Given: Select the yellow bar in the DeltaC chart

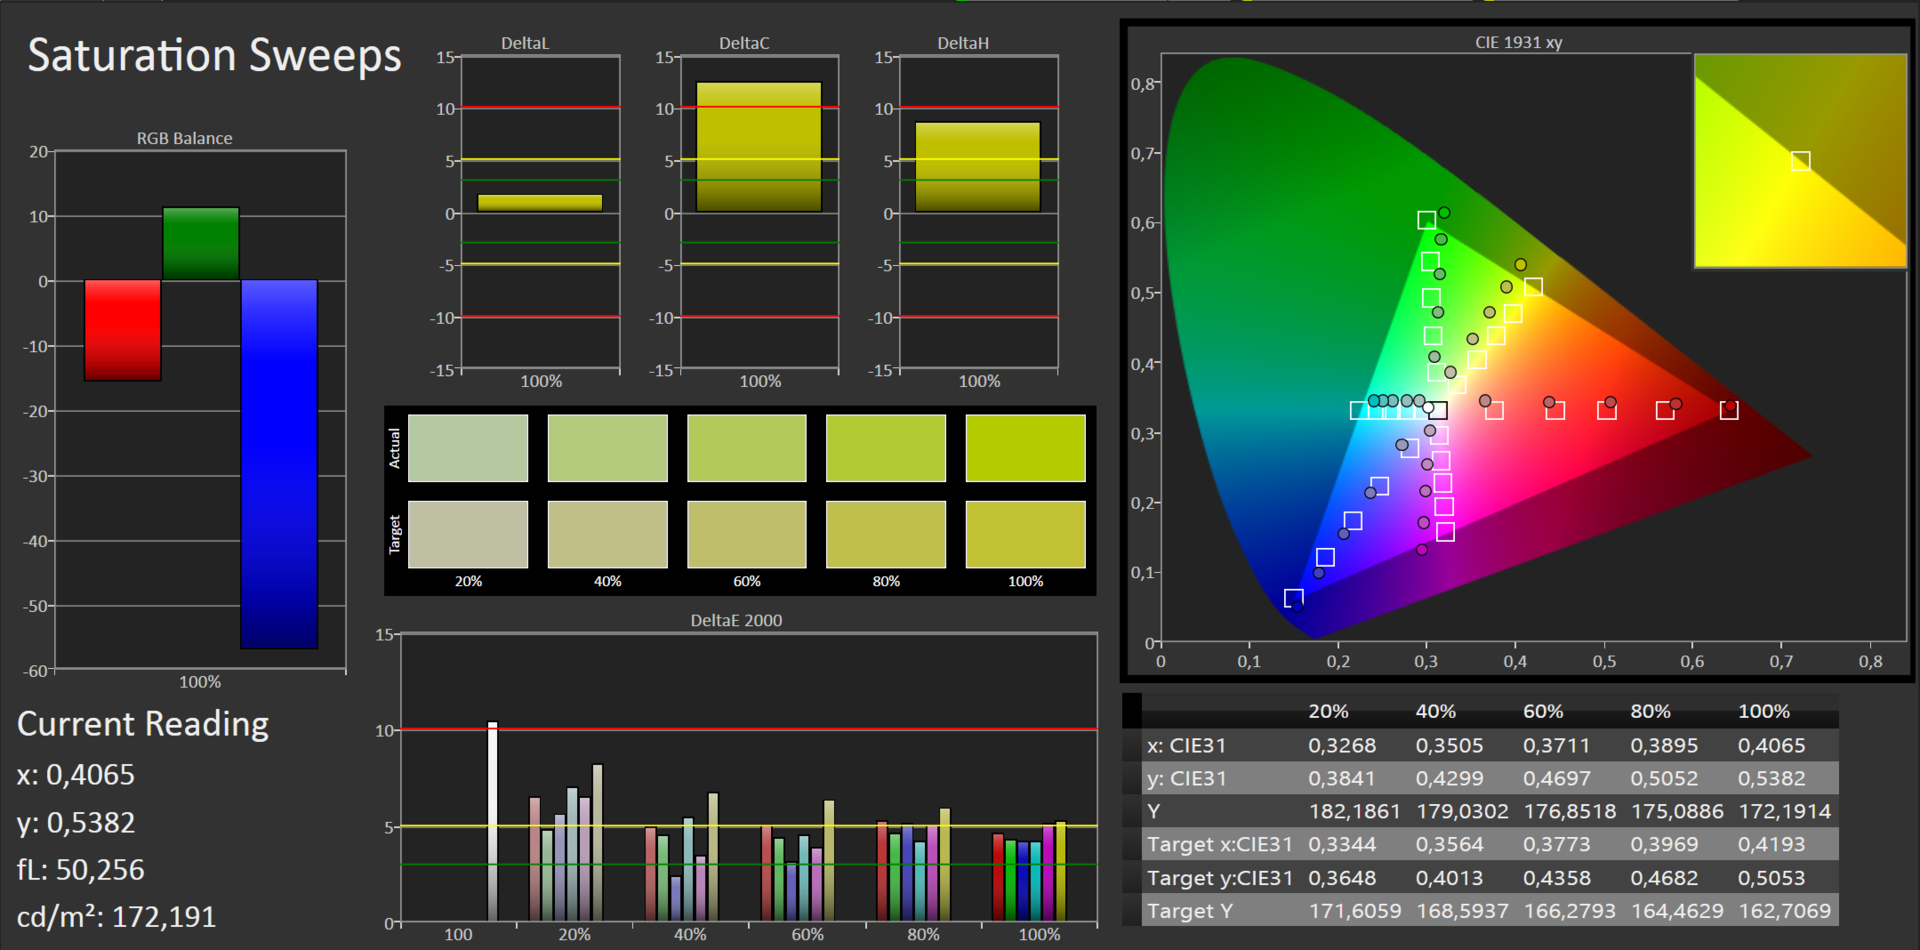Looking at the screenshot, I should click(759, 147).
